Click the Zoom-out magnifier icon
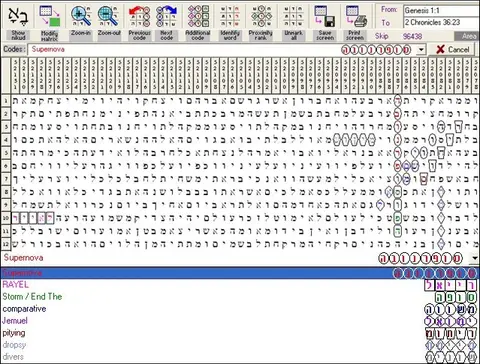Image resolution: width=480 pixels, height=364 pixels. (108, 16)
